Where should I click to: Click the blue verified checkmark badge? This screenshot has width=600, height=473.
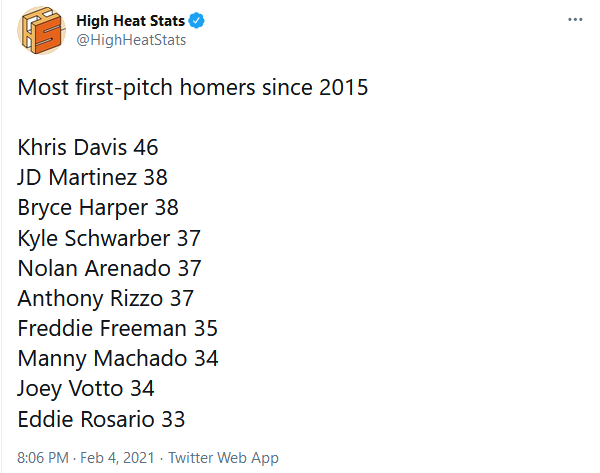click(197, 21)
